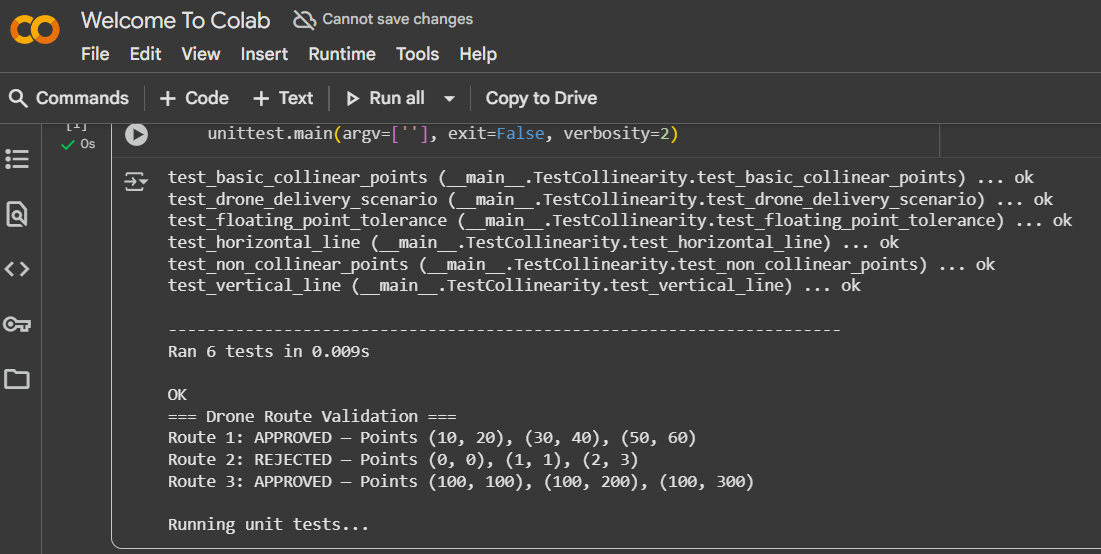Click the Run all button
1101x554 pixels.
(x=385, y=98)
